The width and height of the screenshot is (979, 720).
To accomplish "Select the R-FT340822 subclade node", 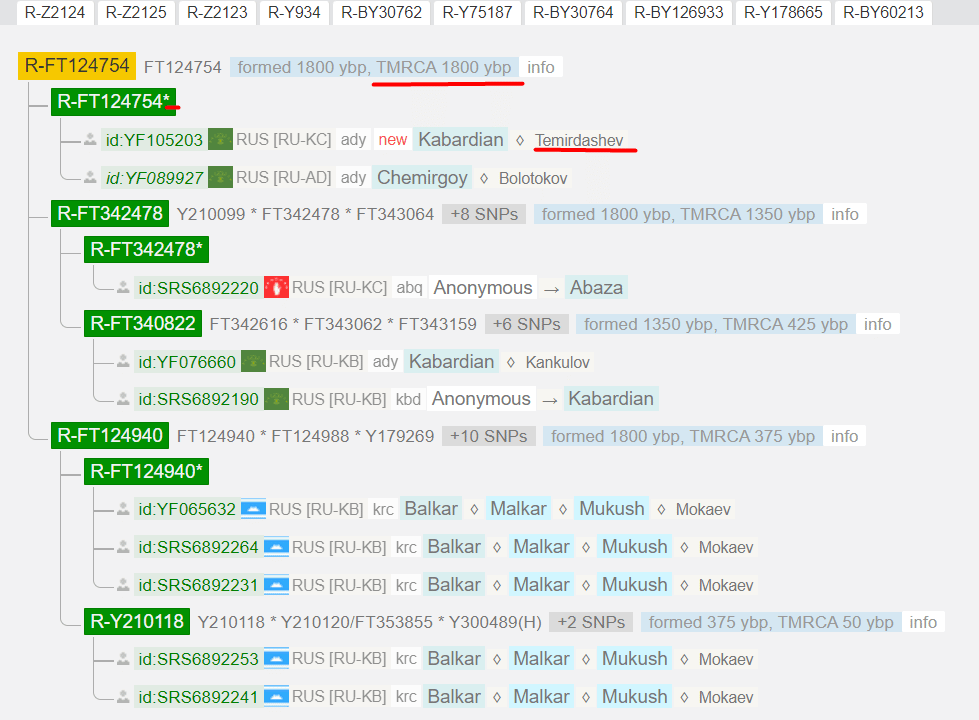I will pyautogui.click(x=143, y=324).
